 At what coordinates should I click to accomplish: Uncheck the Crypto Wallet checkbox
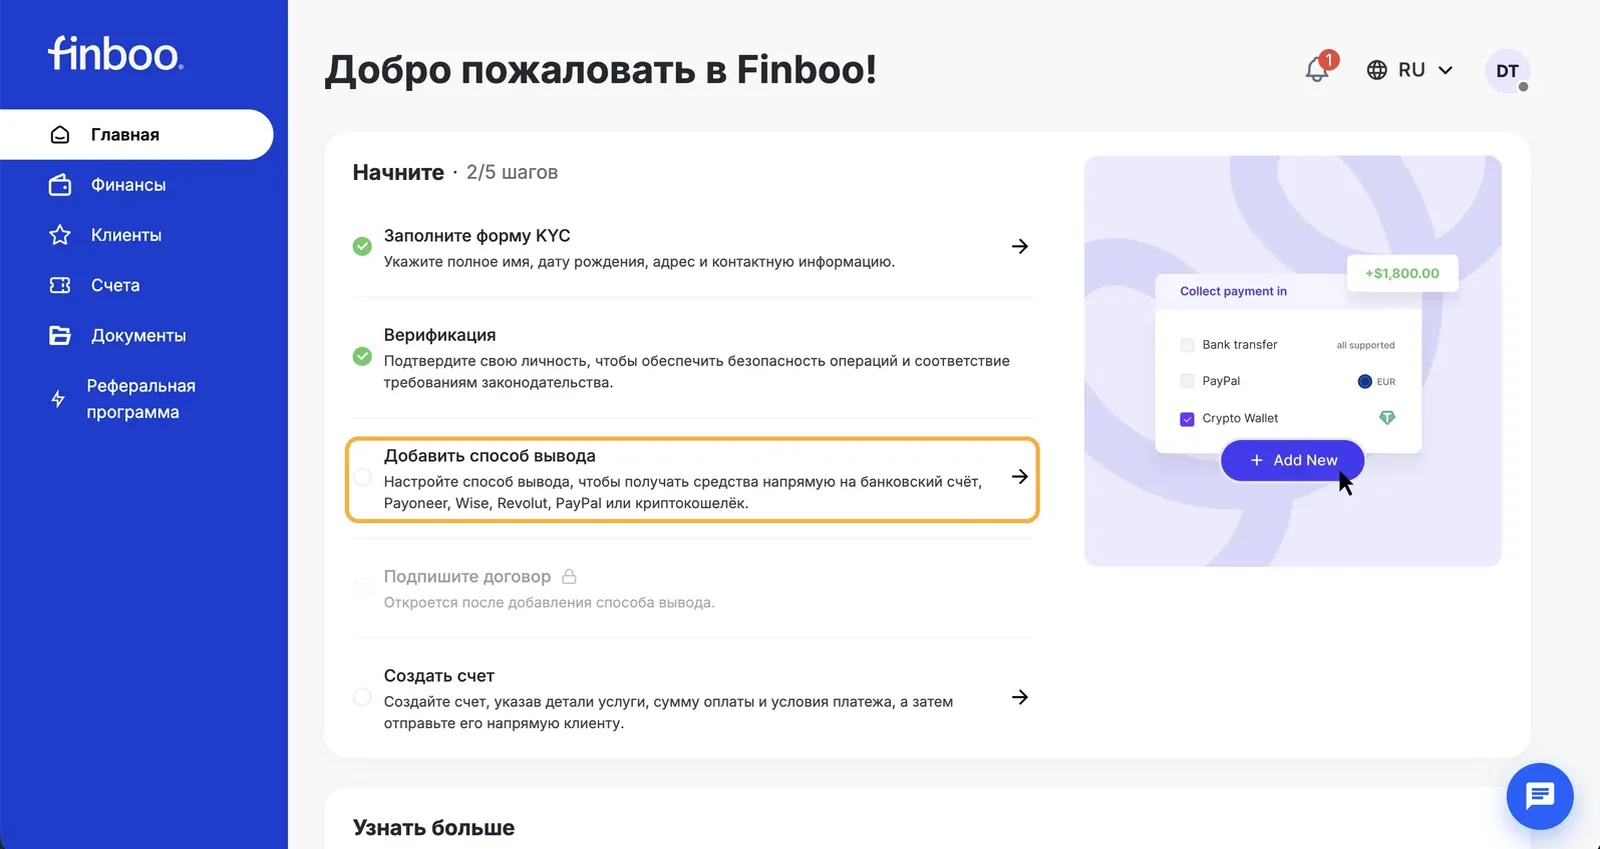[x=1187, y=419]
